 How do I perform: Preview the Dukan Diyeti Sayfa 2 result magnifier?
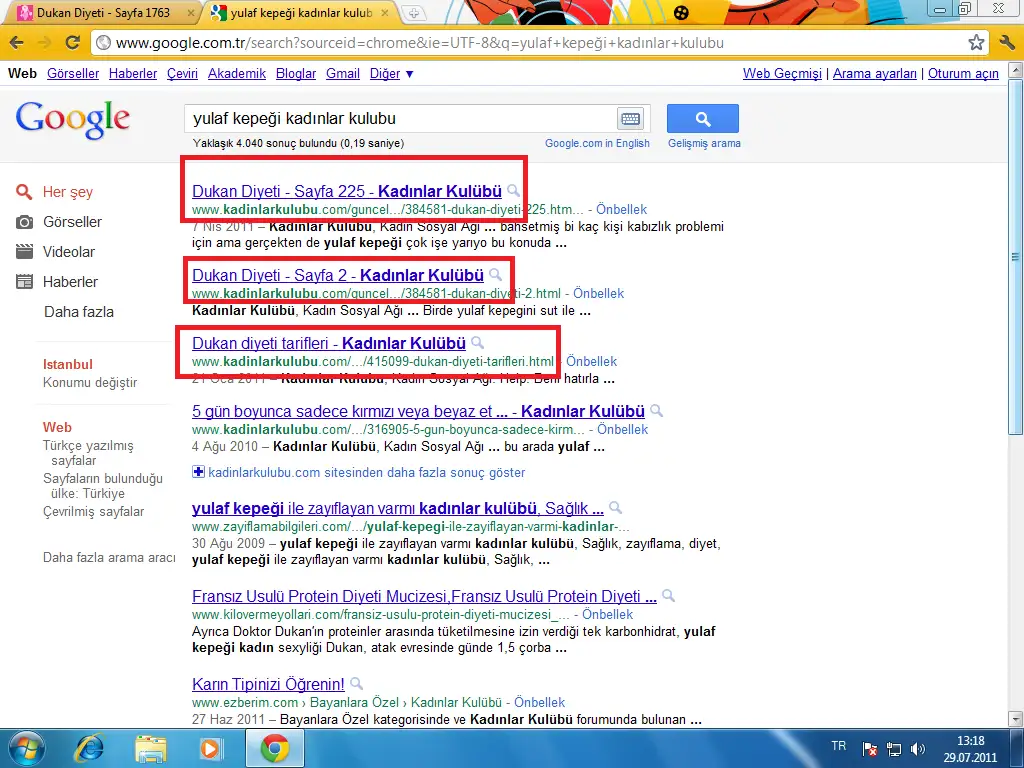pos(496,274)
